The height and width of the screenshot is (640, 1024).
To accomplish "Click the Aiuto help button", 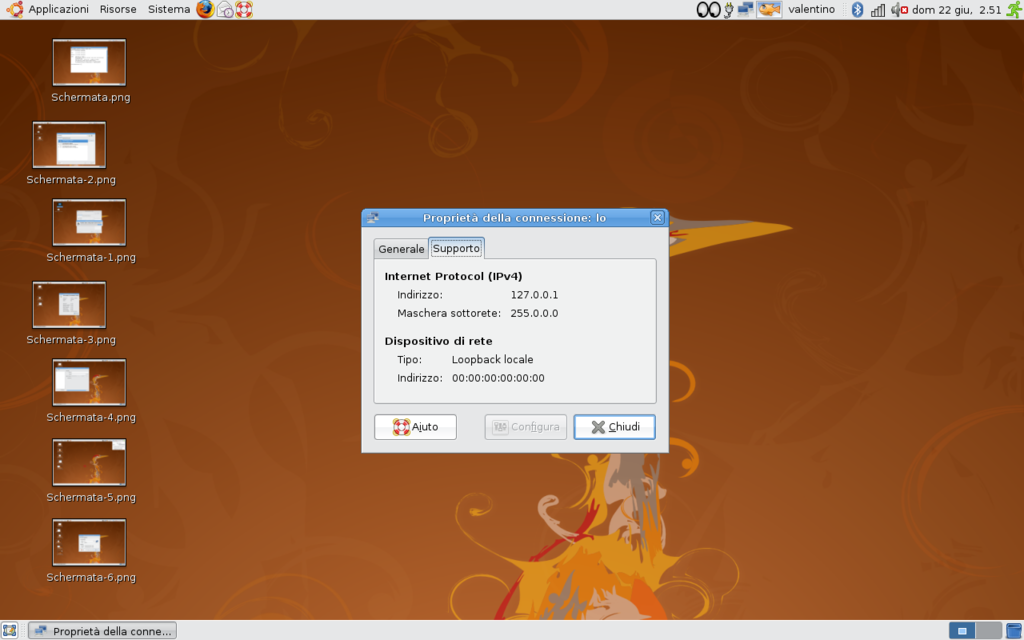I will click(x=415, y=427).
